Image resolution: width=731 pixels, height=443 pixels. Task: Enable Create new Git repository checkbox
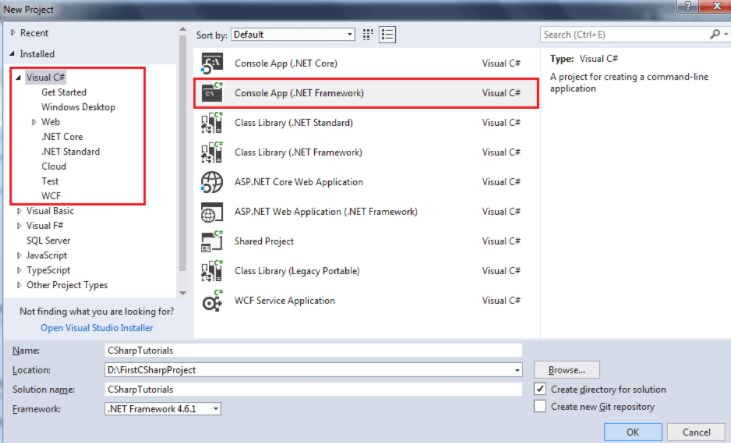(x=541, y=407)
